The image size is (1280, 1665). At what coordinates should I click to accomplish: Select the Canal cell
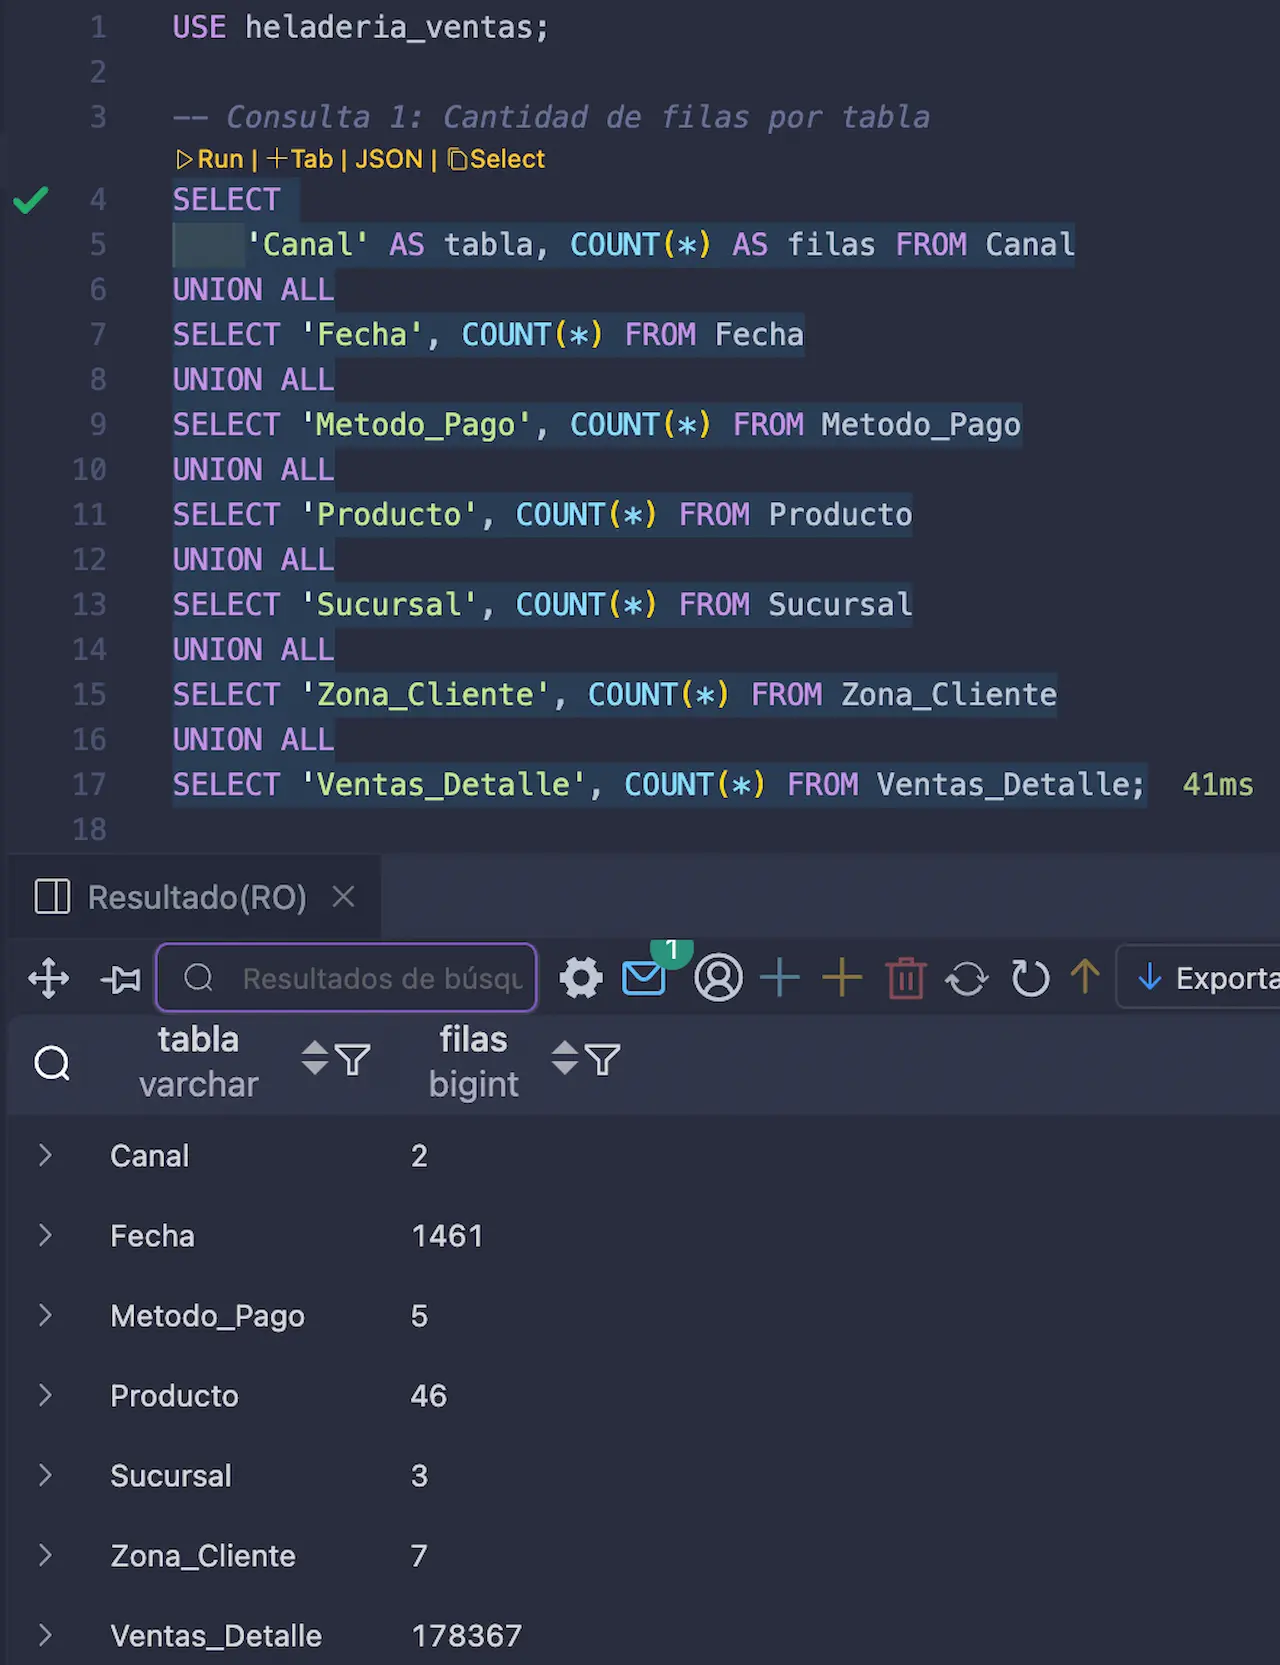[149, 1156]
